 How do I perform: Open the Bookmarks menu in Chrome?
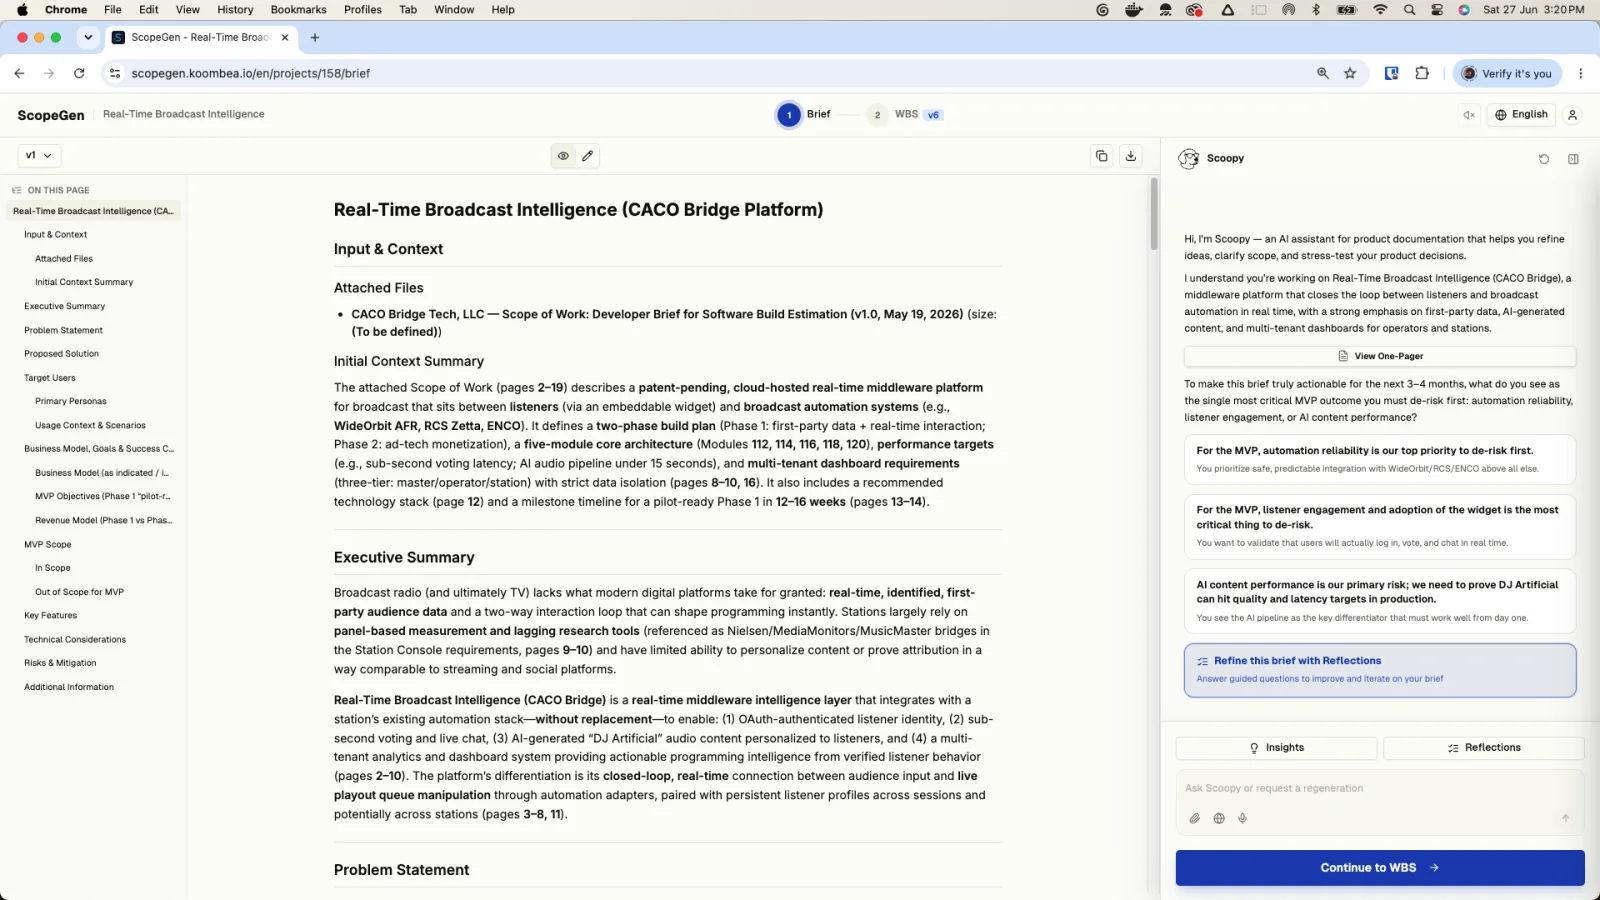pyautogui.click(x=298, y=10)
